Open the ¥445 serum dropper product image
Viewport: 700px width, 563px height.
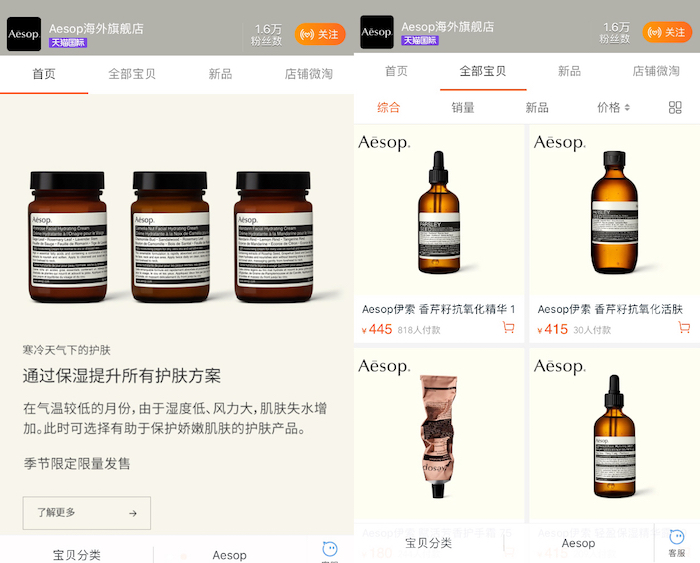coord(439,210)
